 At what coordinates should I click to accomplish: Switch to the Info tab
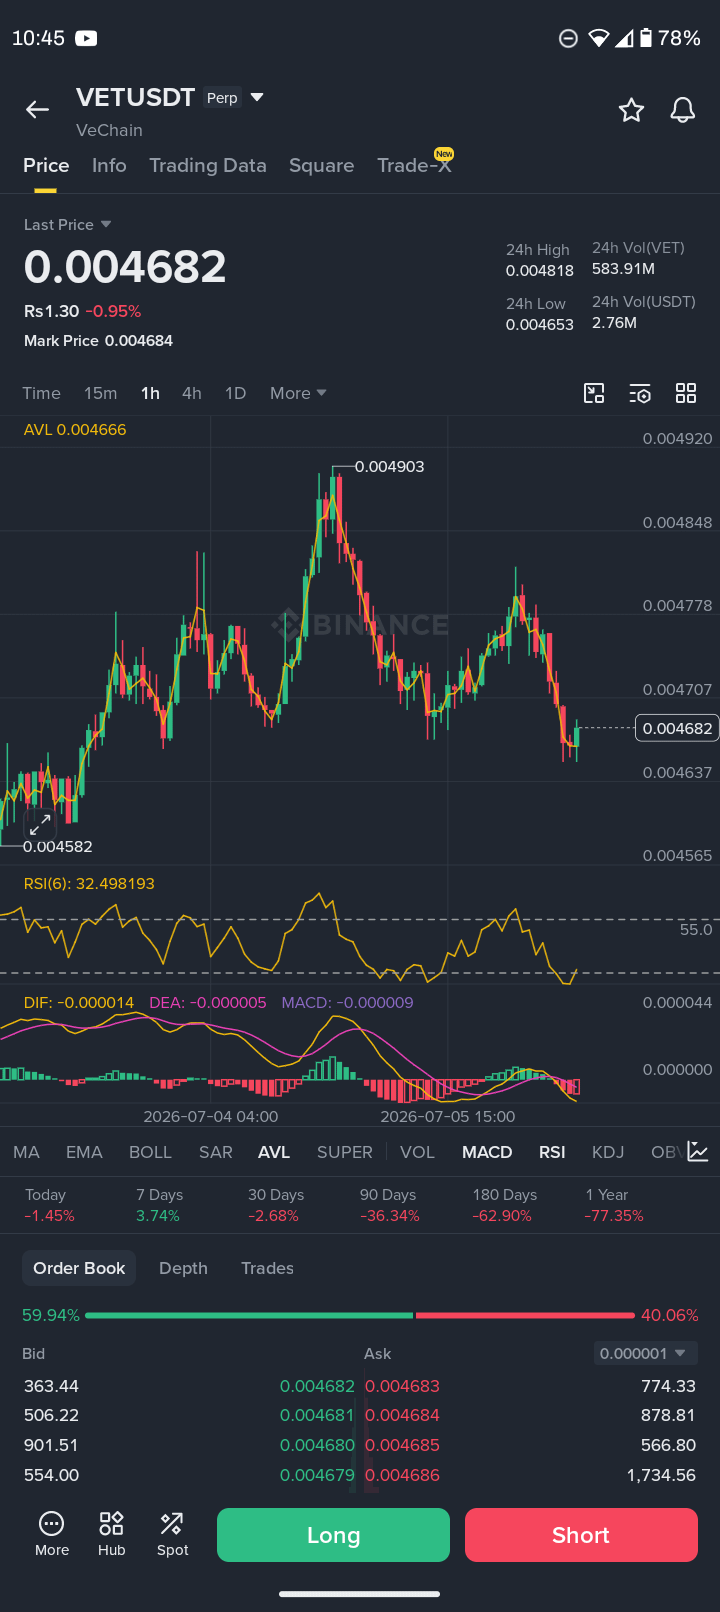(109, 166)
